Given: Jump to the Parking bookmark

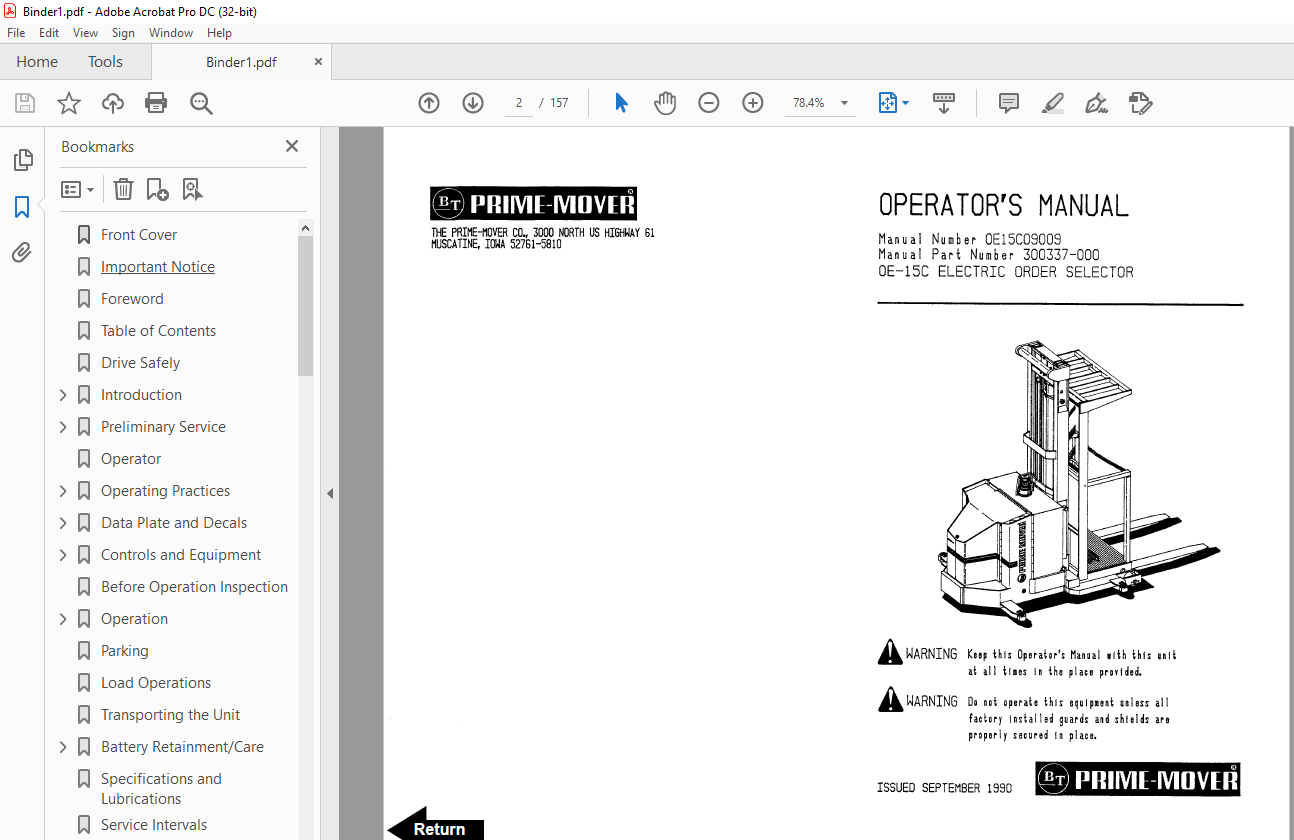Looking at the screenshot, I should [x=124, y=651].
